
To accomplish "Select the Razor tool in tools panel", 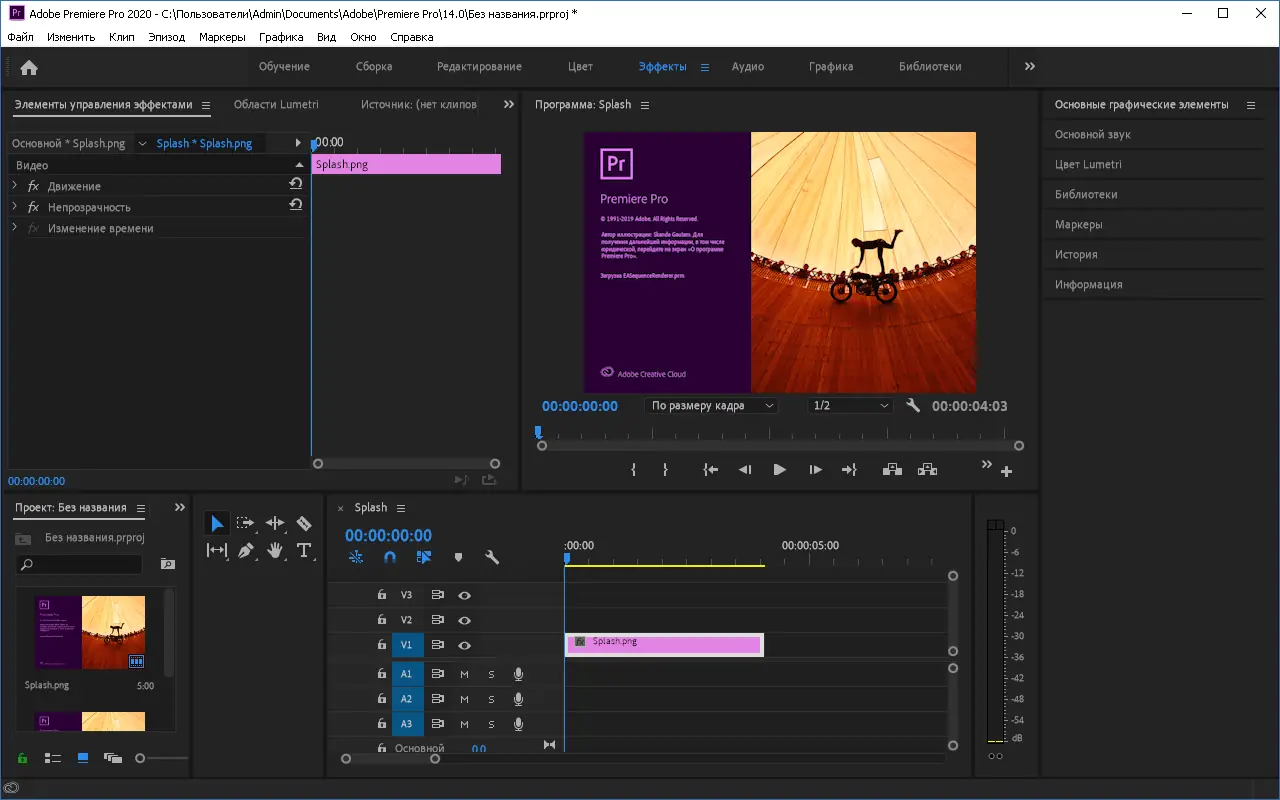I will tap(304, 523).
